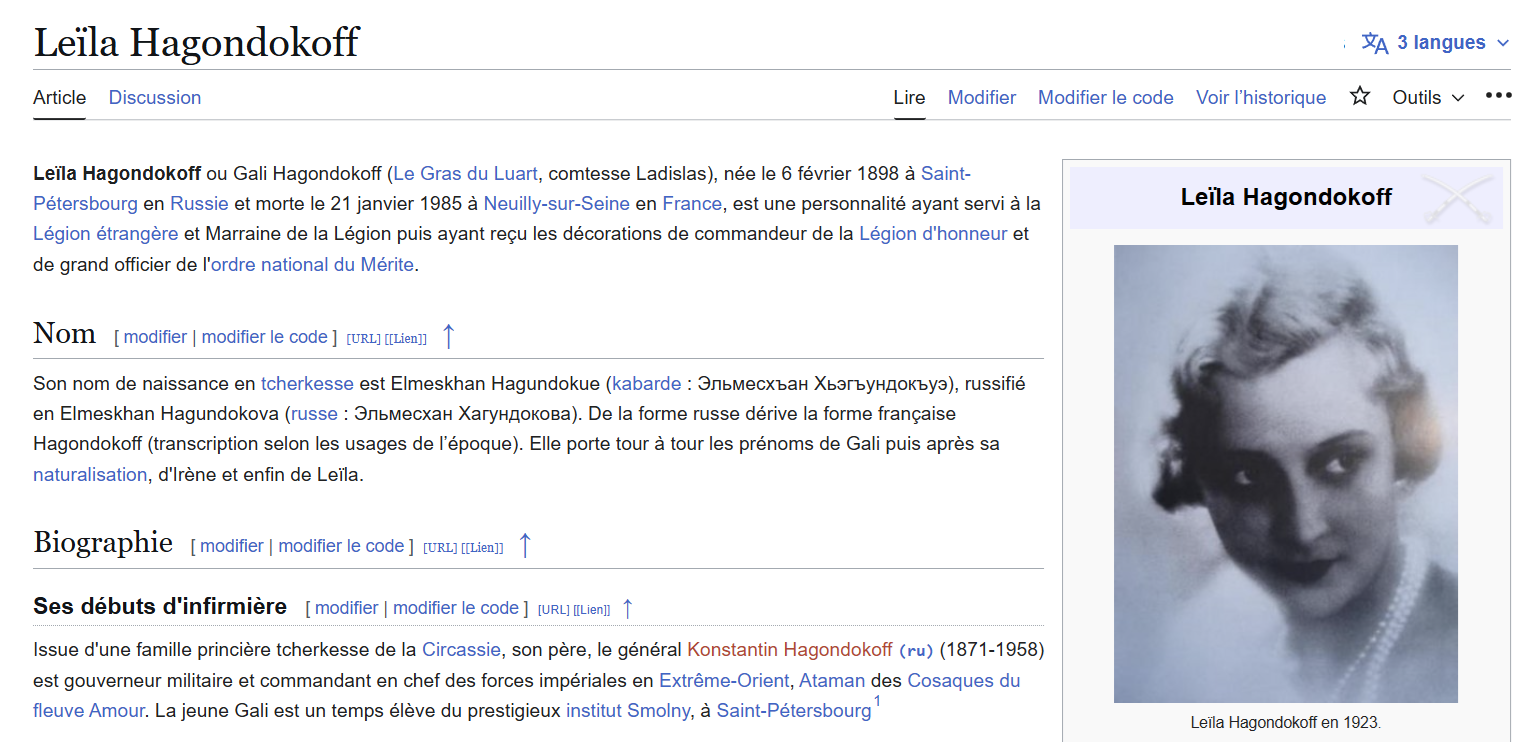The width and height of the screenshot is (1529, 744).
Task: Open the three-dots more options menu
Action: tap(1498, 96)
